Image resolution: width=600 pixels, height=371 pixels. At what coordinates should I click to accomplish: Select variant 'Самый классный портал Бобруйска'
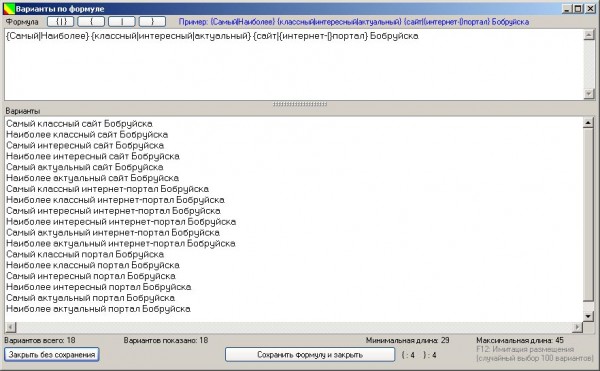click(x=85, y=254)
